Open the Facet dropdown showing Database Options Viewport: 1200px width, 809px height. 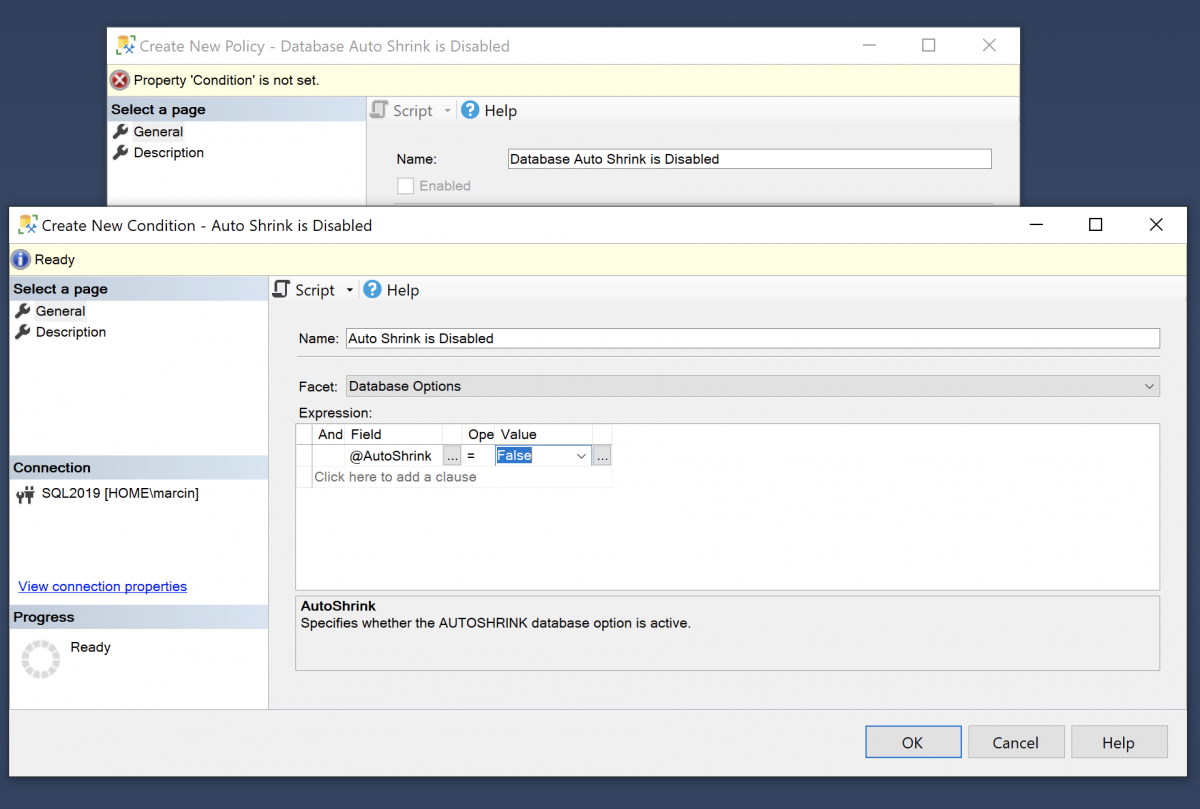pos(1148,386)
